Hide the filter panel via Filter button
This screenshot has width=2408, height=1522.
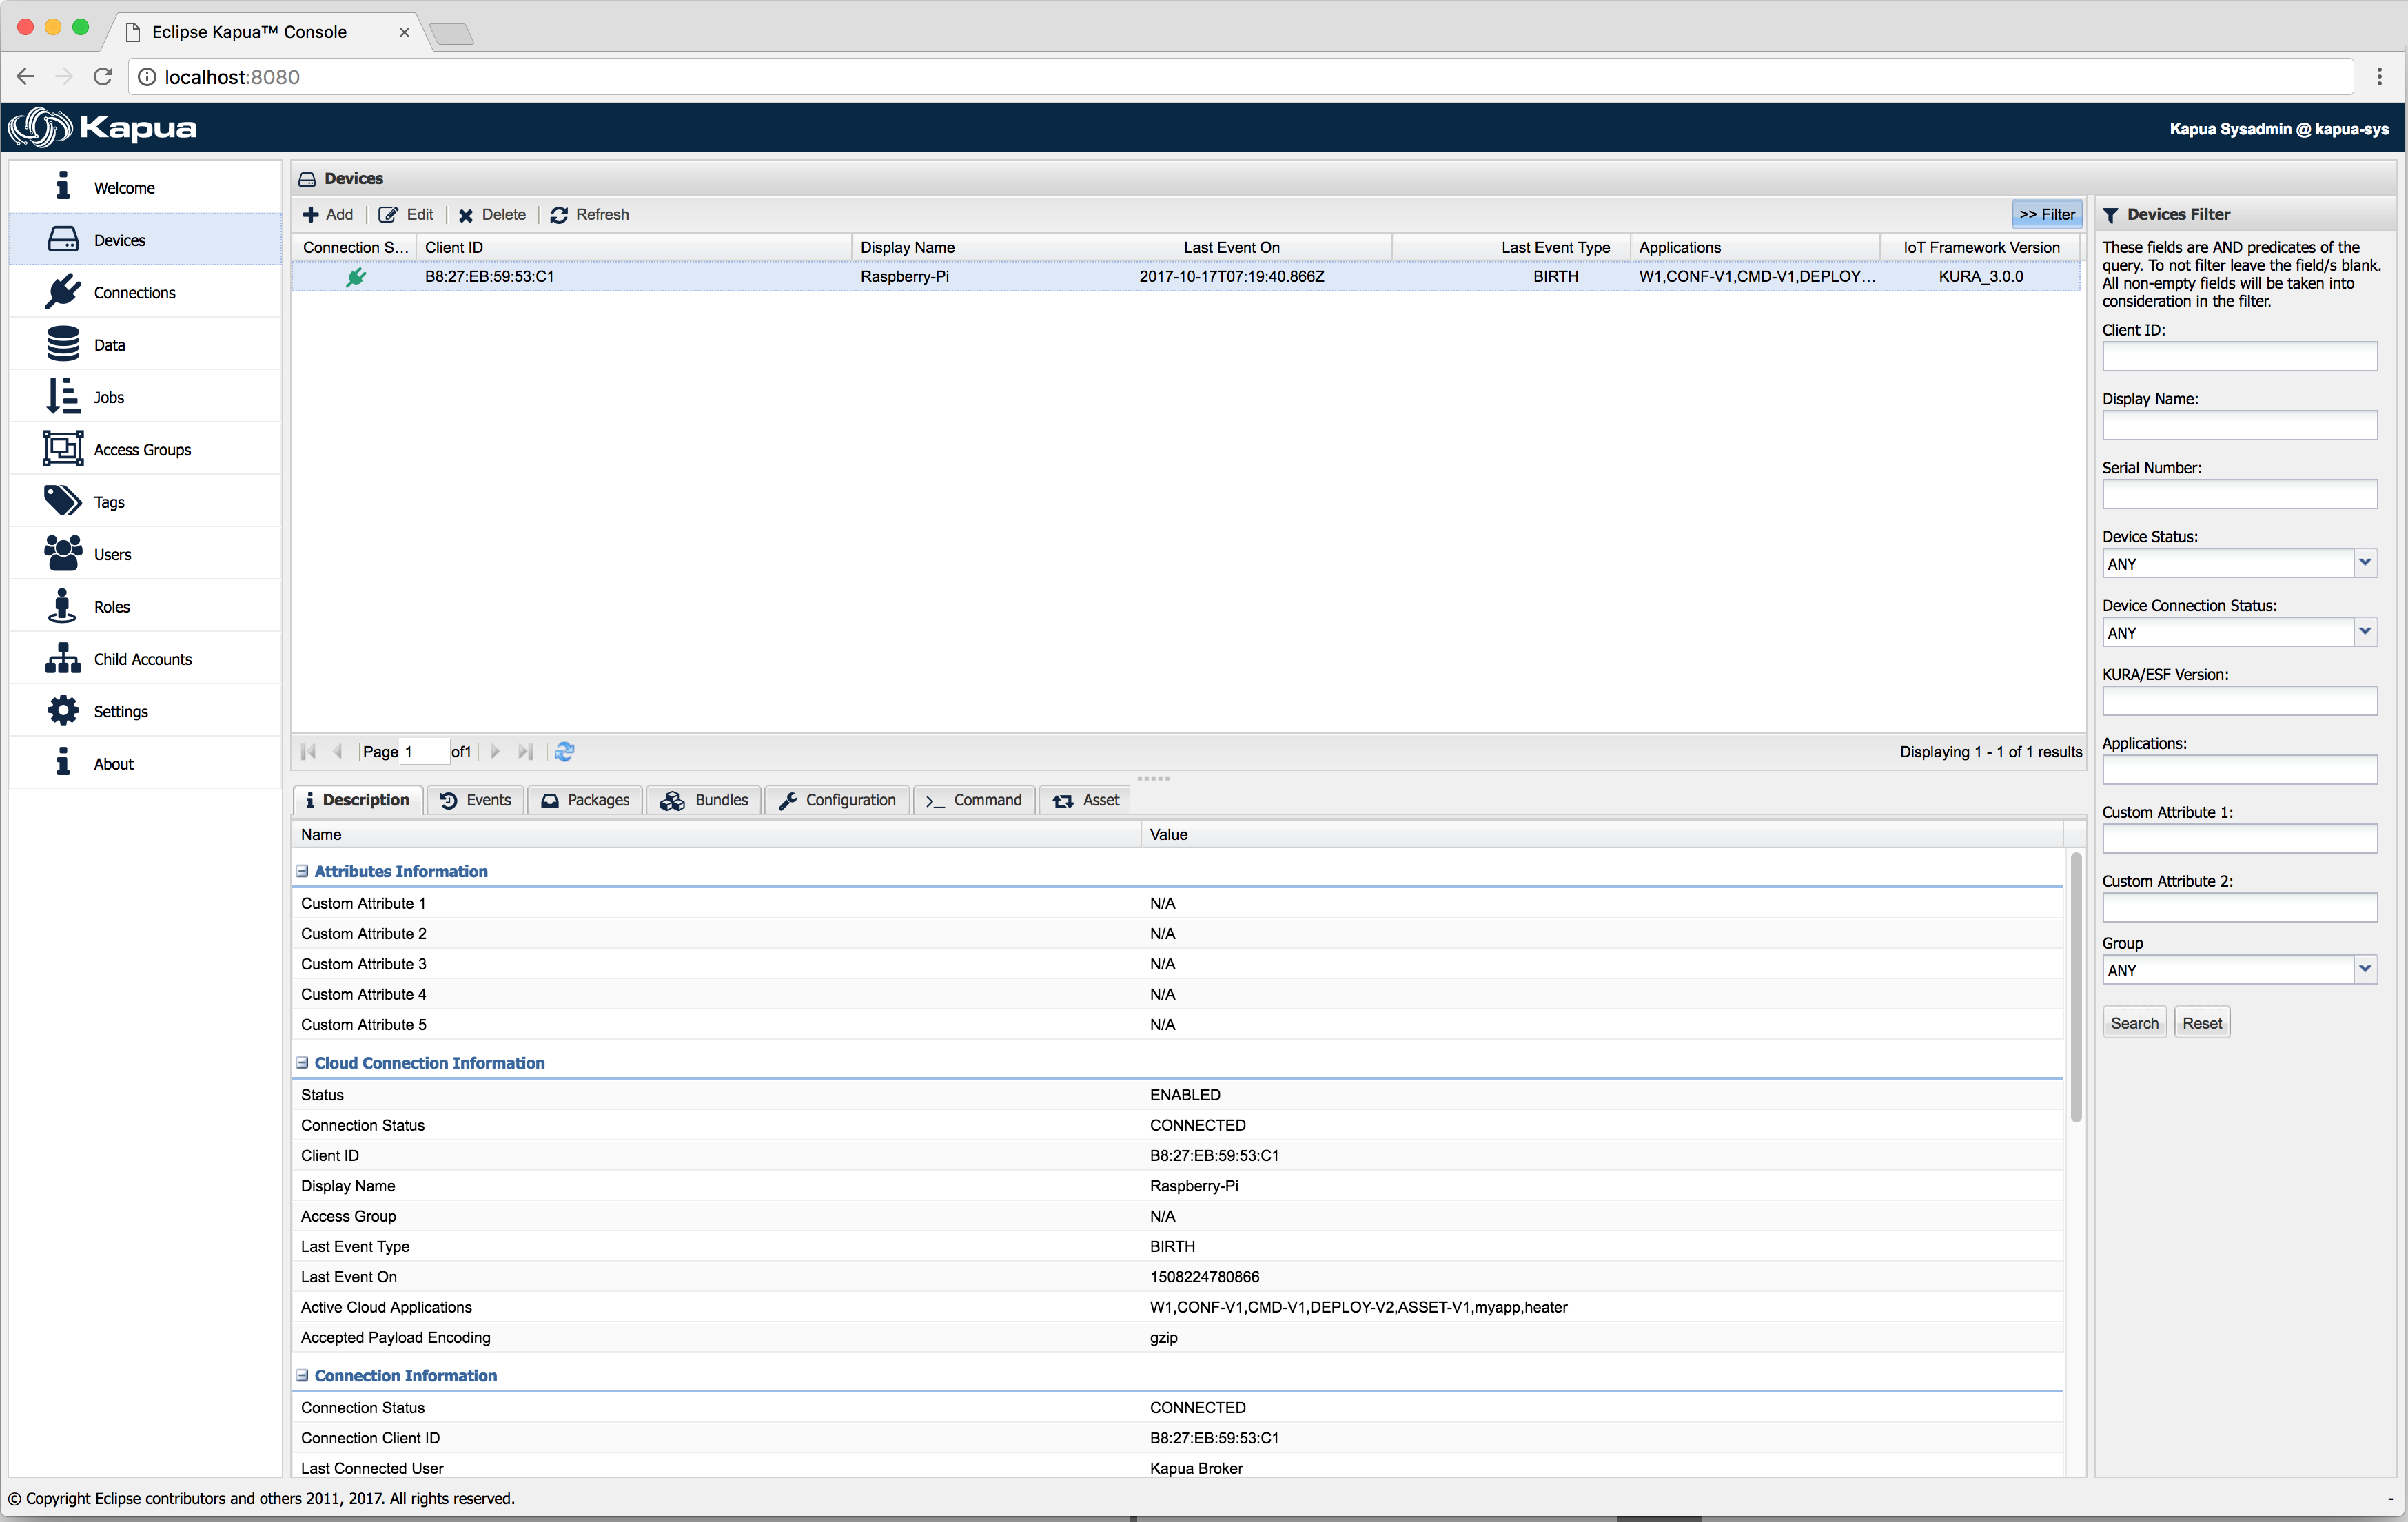pyautogui.click(x=2046, y=215)
